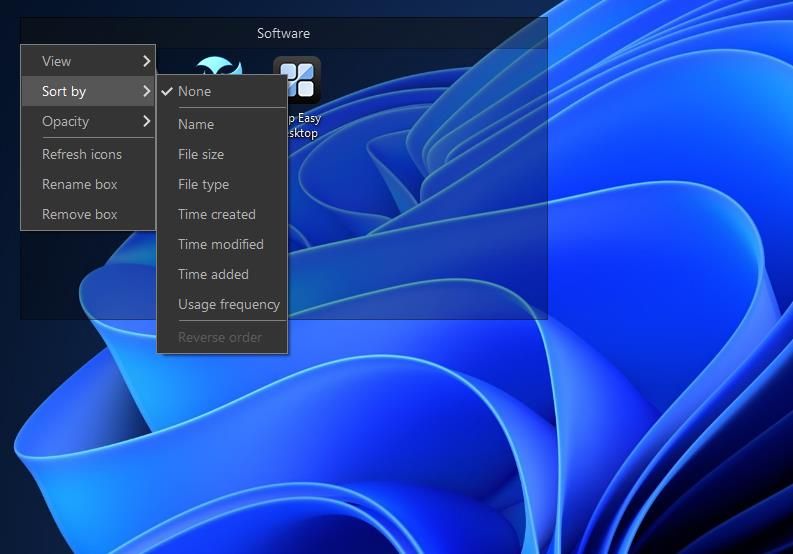793x554 pixels.
Task: Open the Opacity submenu
Action: (88, 121)
